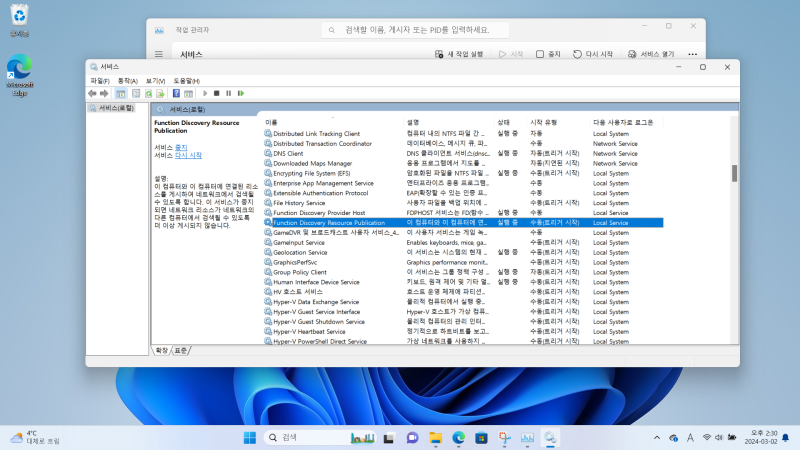800x450 pixels.
Task: Click 다시 시작 in Task Manager toolbar
Action: click(593, 54)
